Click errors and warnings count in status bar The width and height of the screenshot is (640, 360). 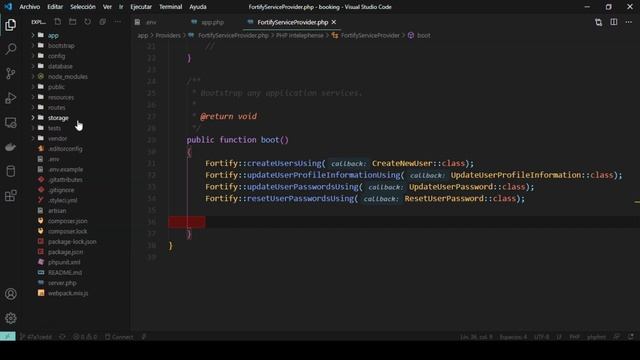tap(85, 337)
